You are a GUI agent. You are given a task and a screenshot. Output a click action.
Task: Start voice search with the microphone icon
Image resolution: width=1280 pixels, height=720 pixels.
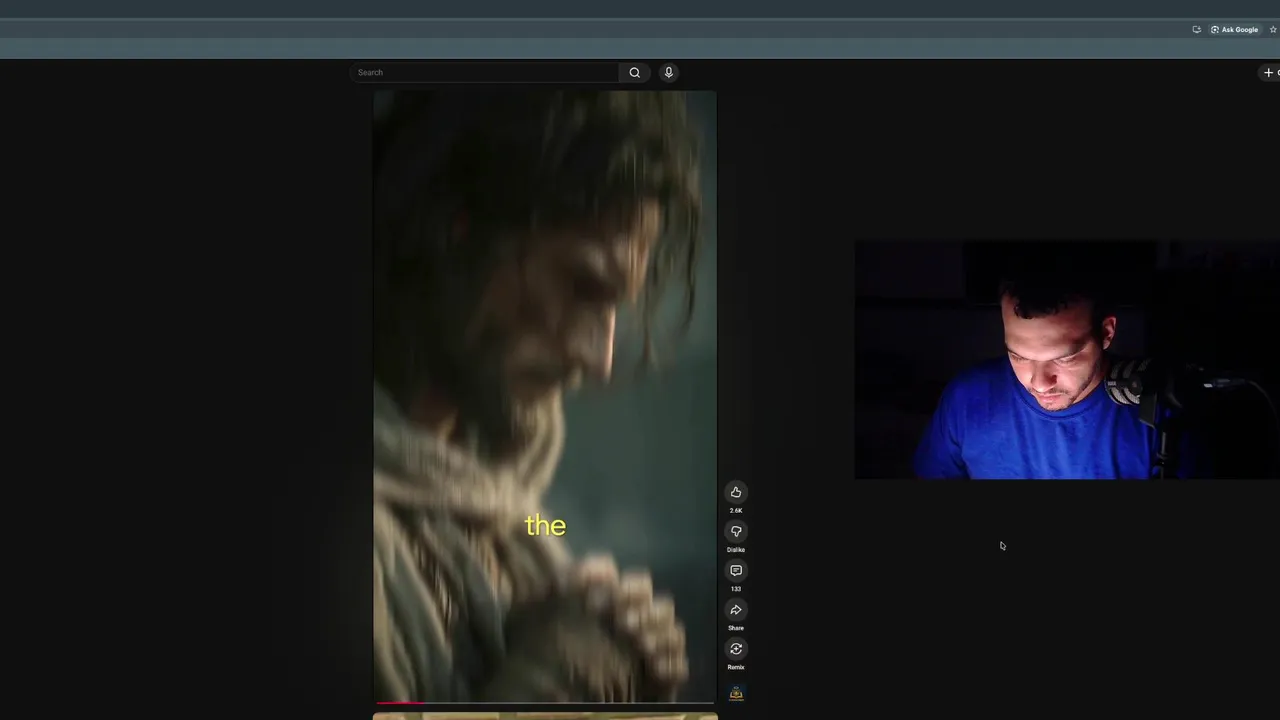pyautogui.click(x=669, y=72)
